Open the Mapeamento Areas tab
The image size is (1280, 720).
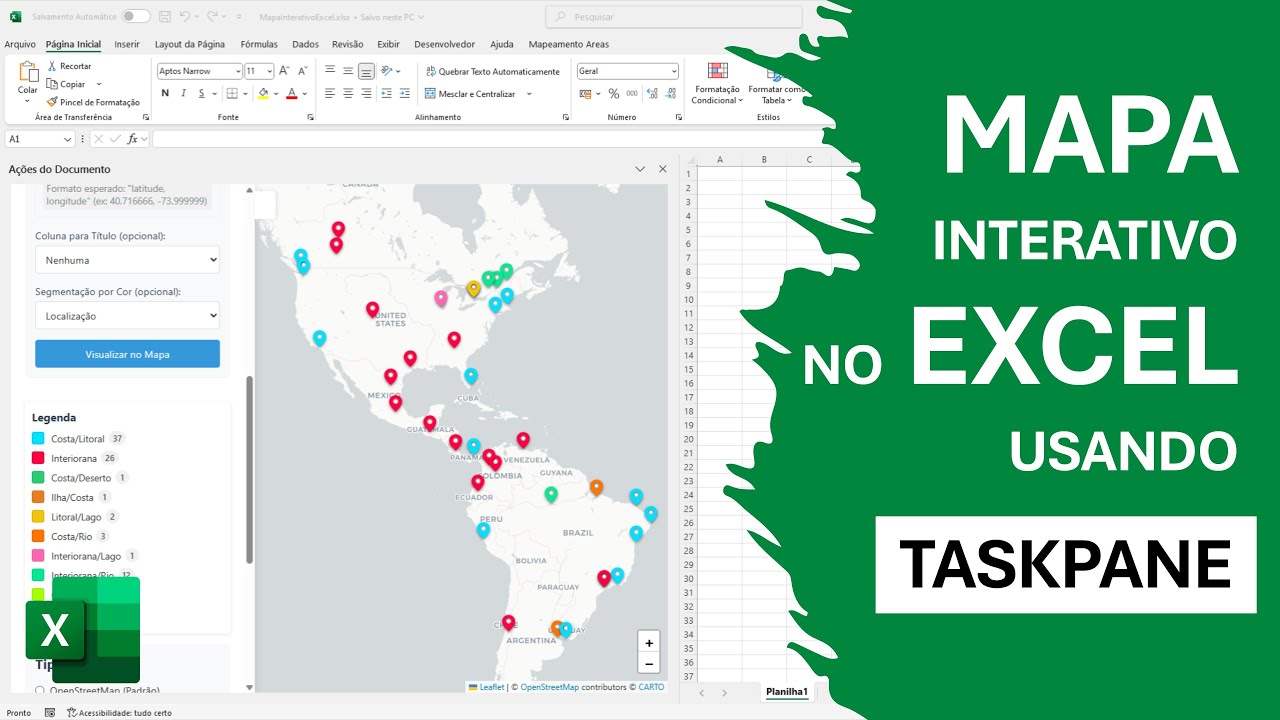point(568,44)
